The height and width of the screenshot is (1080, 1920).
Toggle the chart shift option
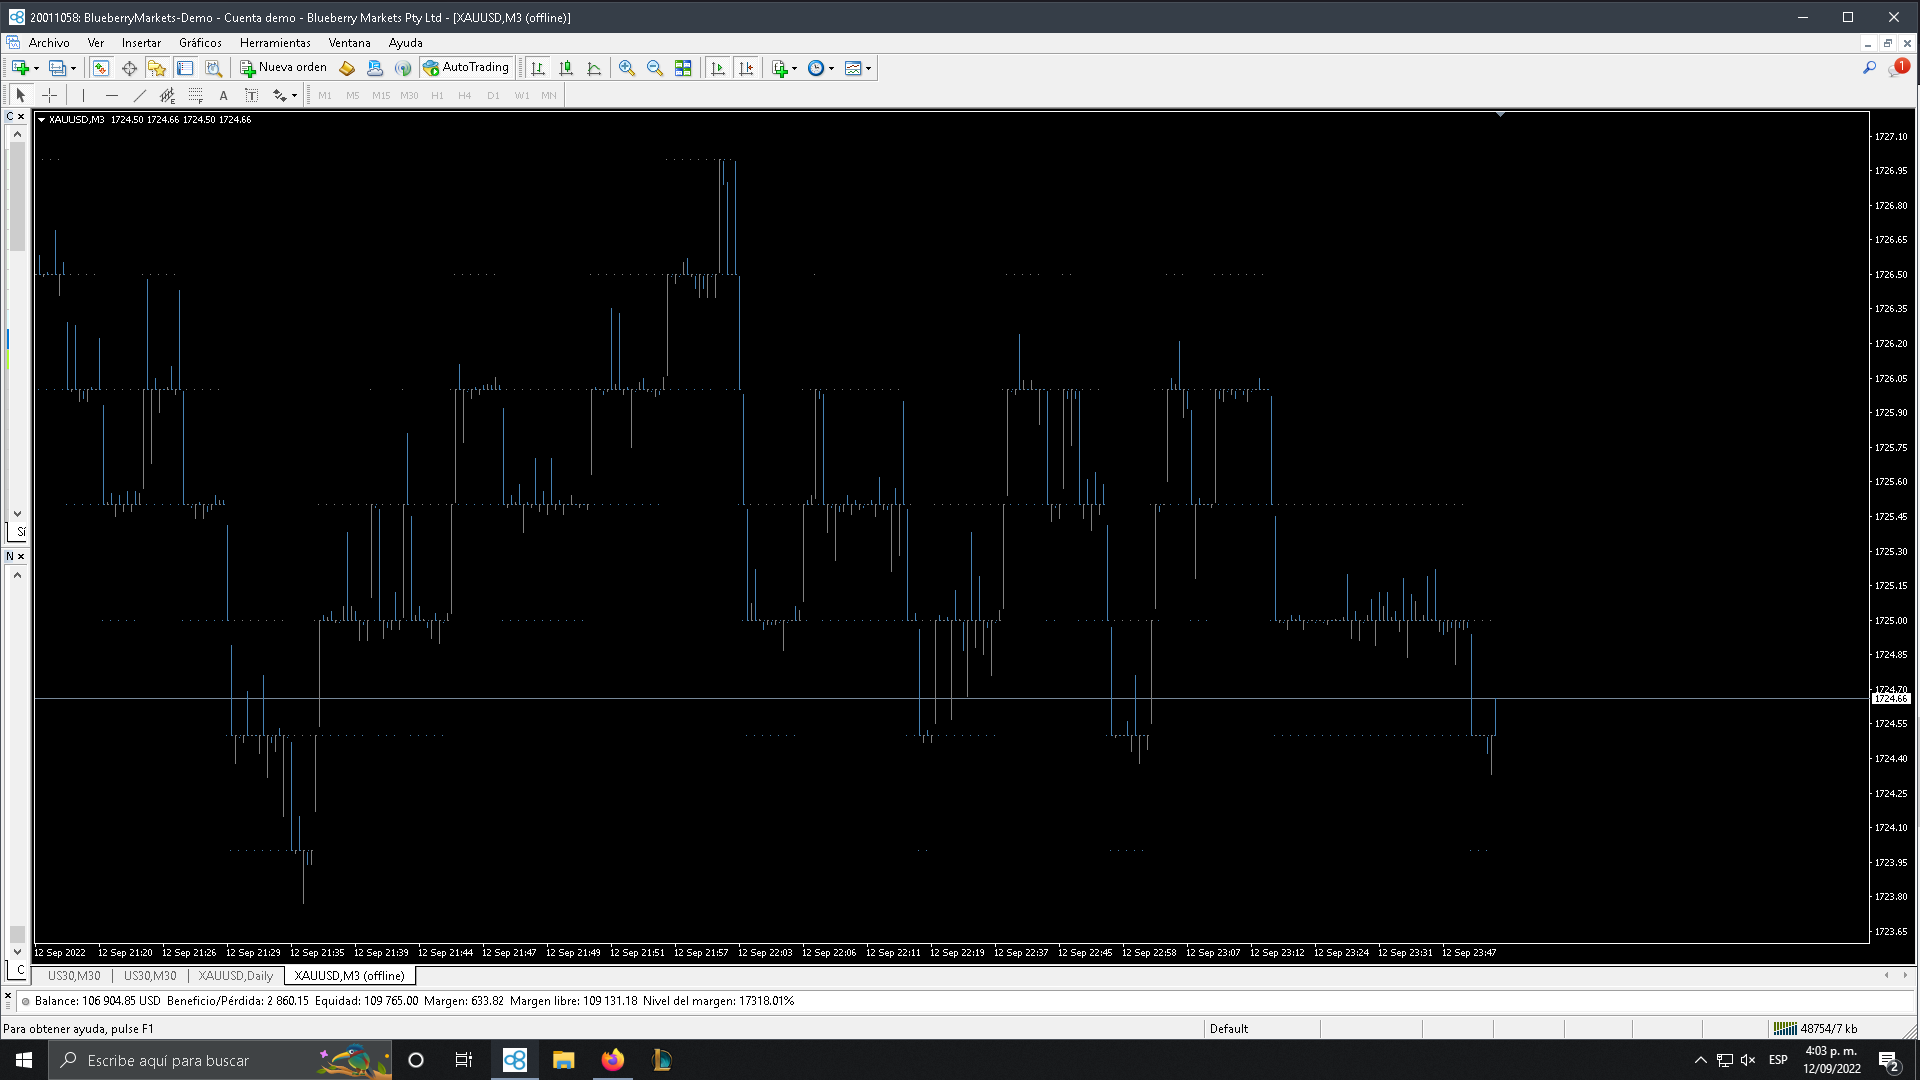coord(746,68)
